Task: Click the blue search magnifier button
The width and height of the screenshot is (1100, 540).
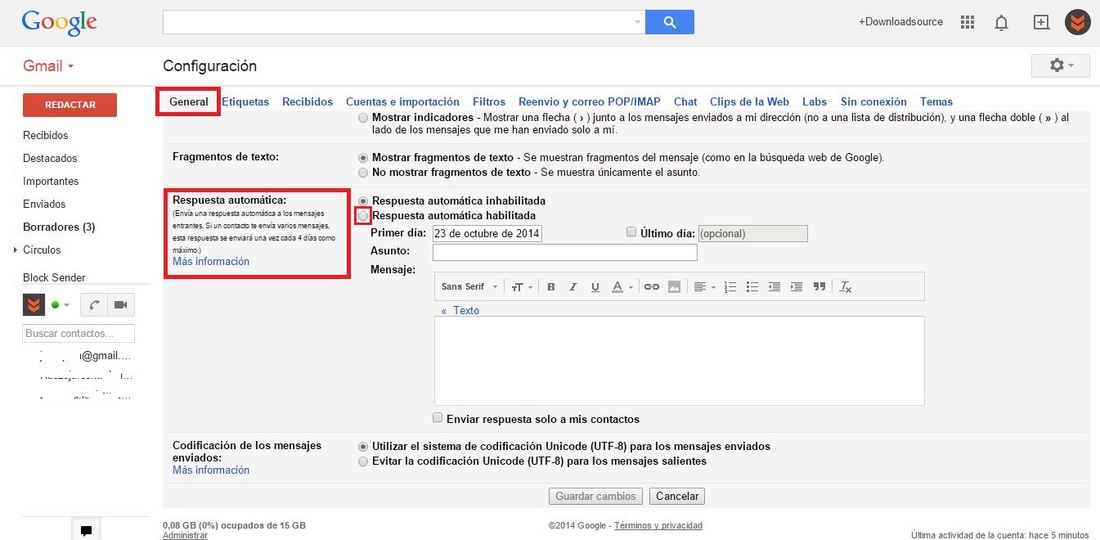Action: click(669, 22)
